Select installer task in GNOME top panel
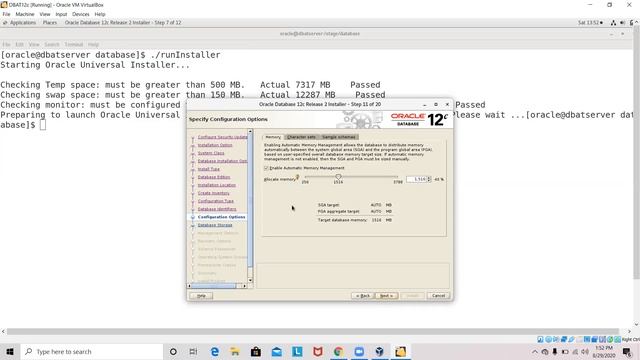The image size is (640, 360). click(x=123, y=23)
